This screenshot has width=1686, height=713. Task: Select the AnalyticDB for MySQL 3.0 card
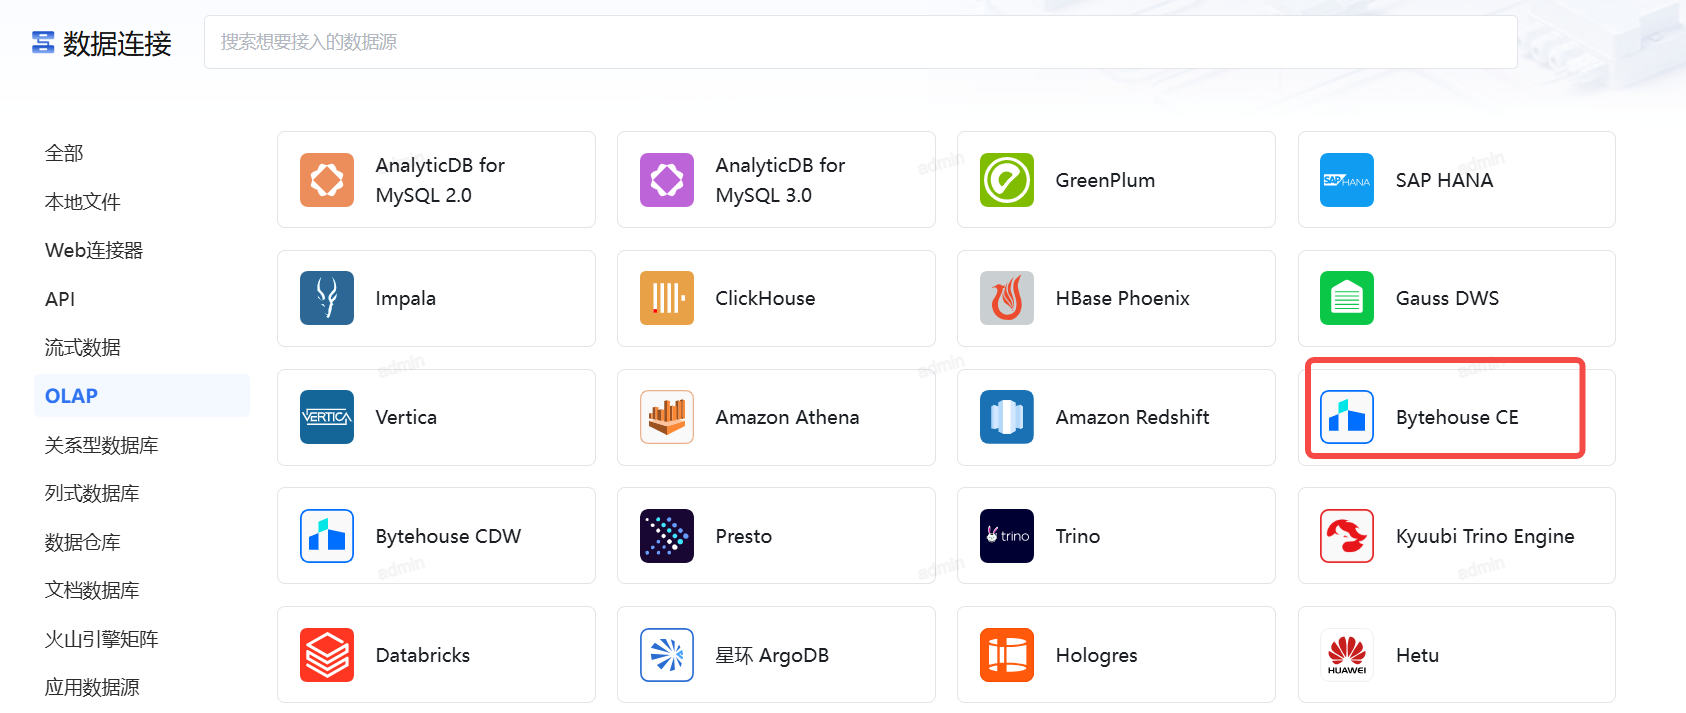point(776,180)
